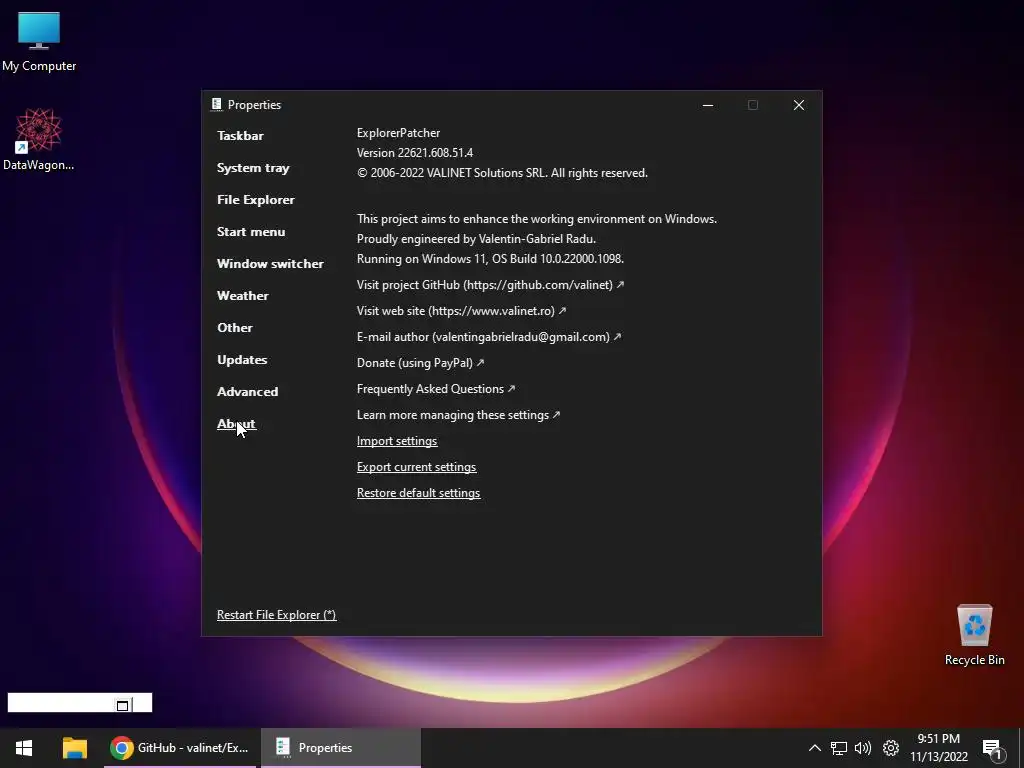1024x768 pixels.
Task: Minimize the Properties window
Action: pos(708,105)
